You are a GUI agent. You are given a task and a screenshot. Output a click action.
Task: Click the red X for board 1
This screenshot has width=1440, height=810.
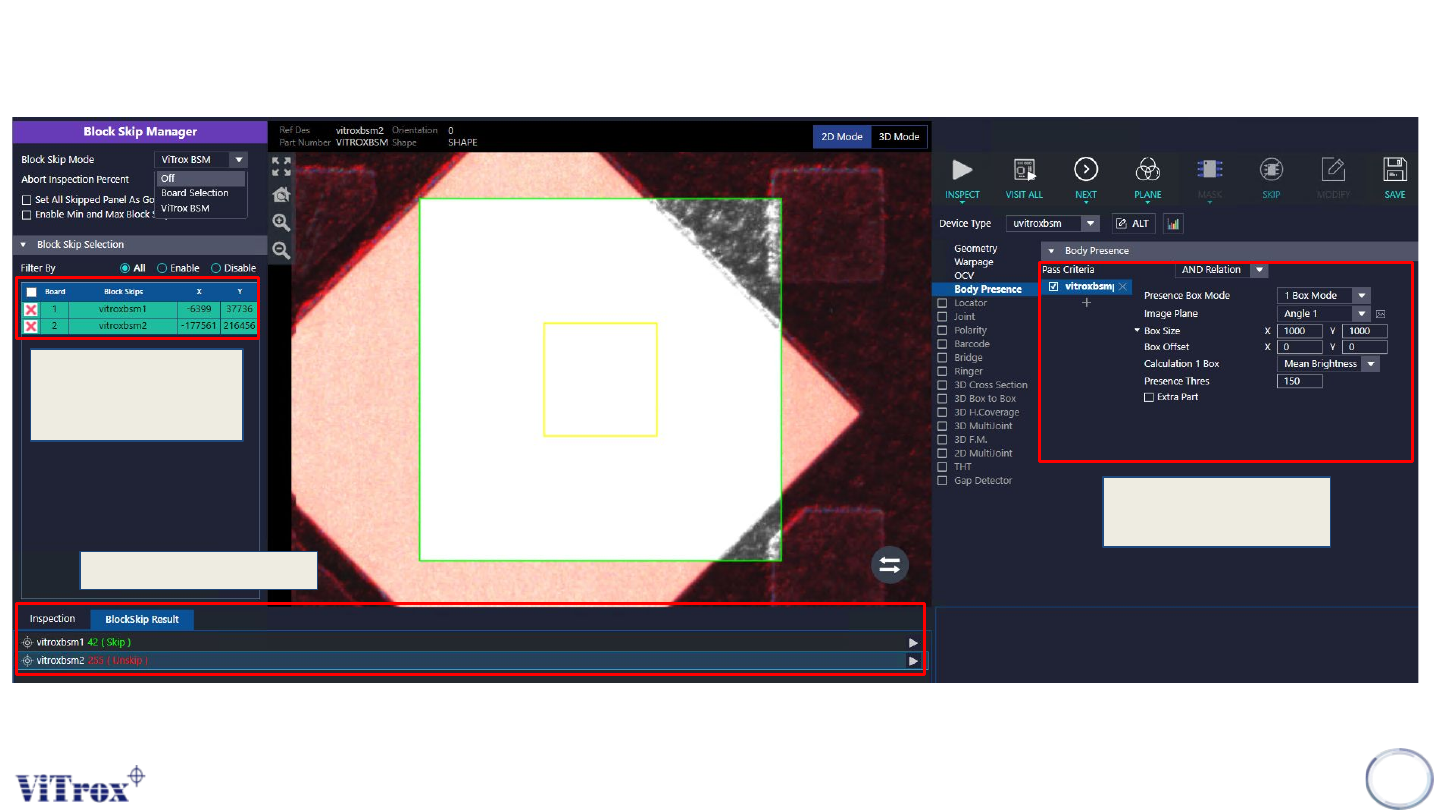(31, 310)
